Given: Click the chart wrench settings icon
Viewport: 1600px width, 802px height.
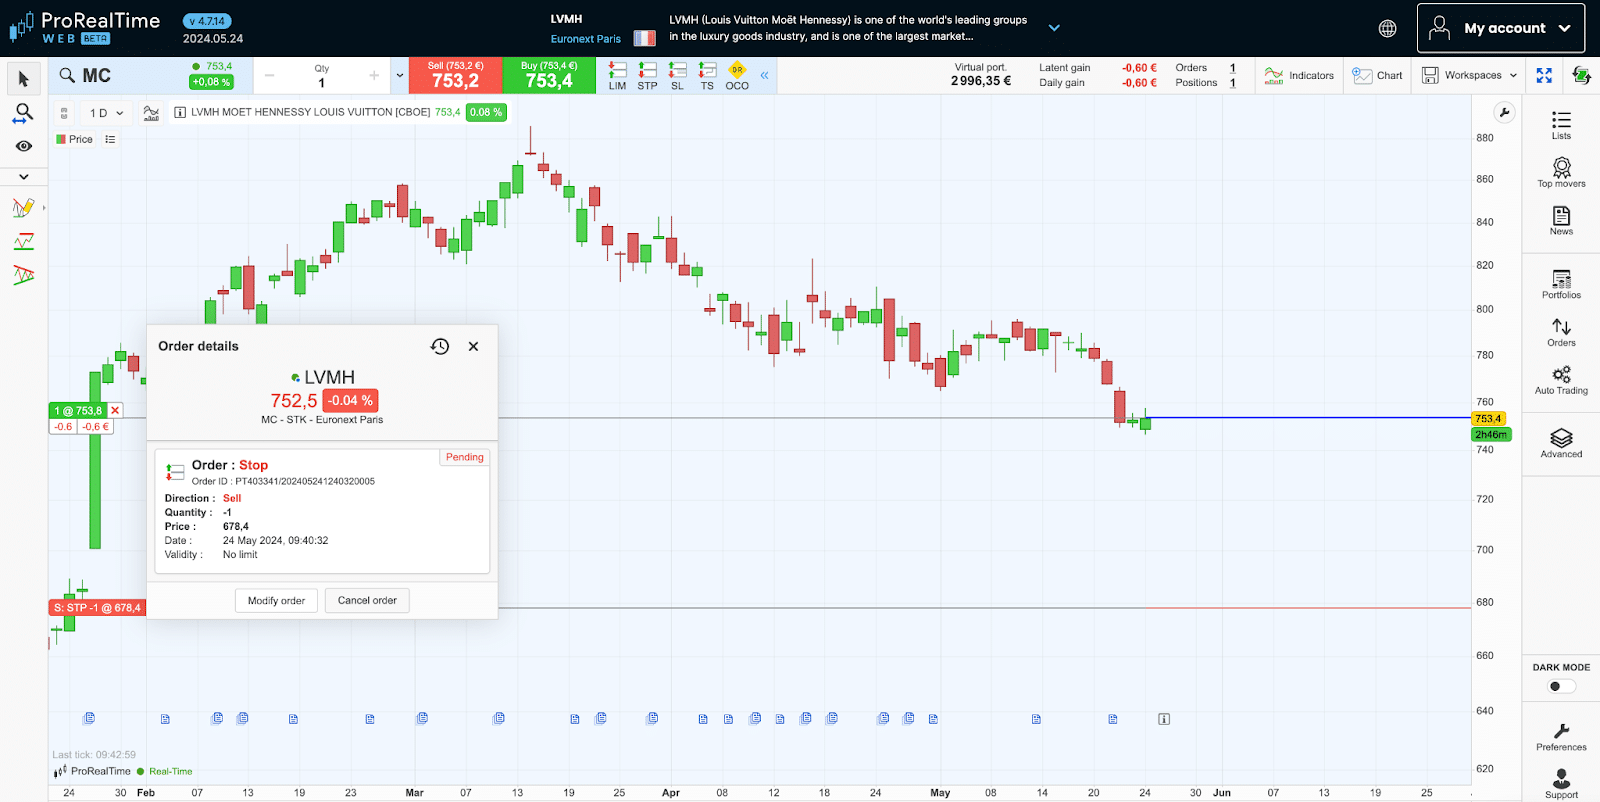Looking at the screenshot, I should coord(1504,112).
